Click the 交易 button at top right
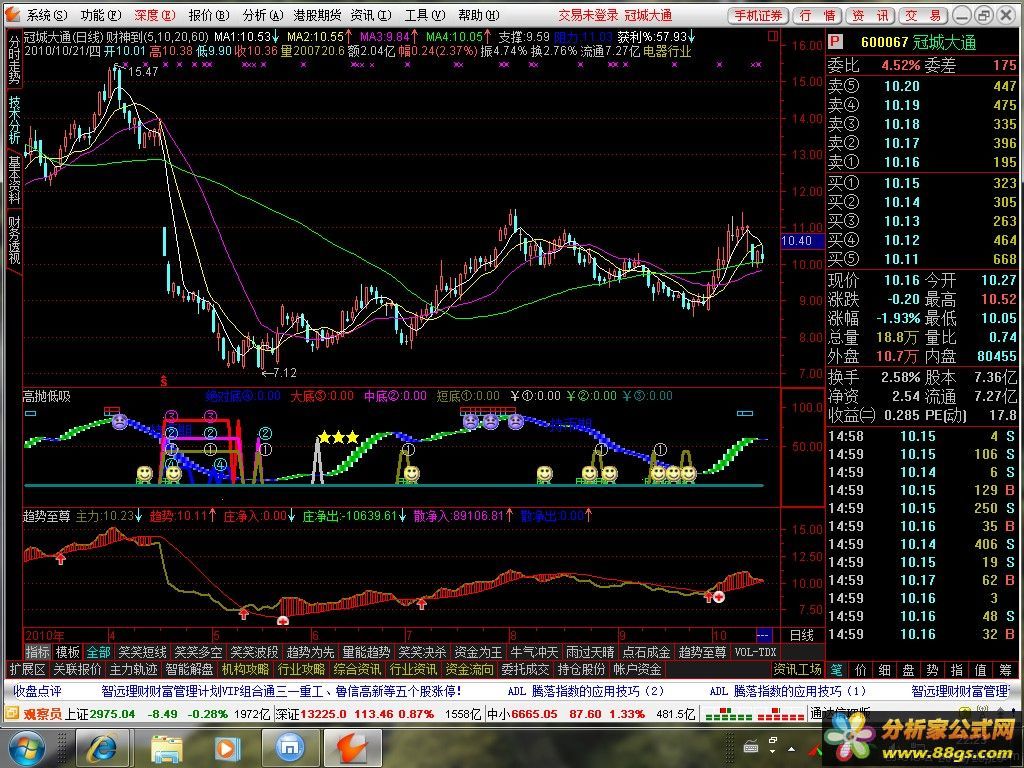The width and height of the screenshot is (1024, 768). click(x=923, y=15)
